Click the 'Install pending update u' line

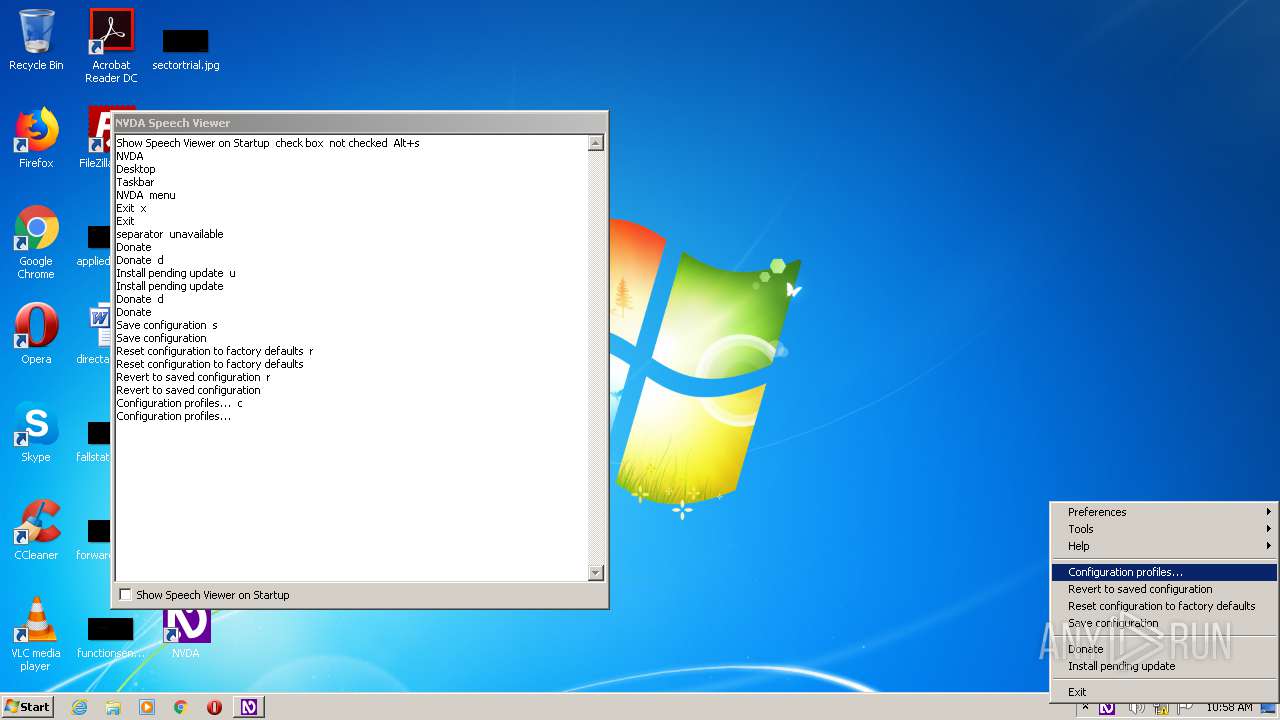point(176,273)
